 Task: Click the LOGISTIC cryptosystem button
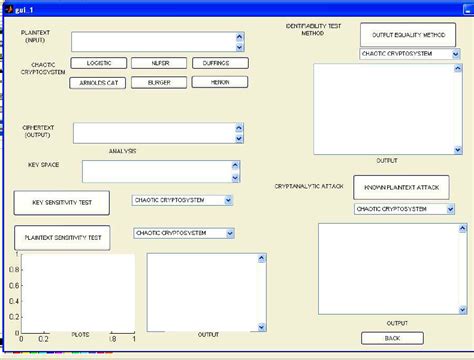pyautogui.click(x=99, y=63)
